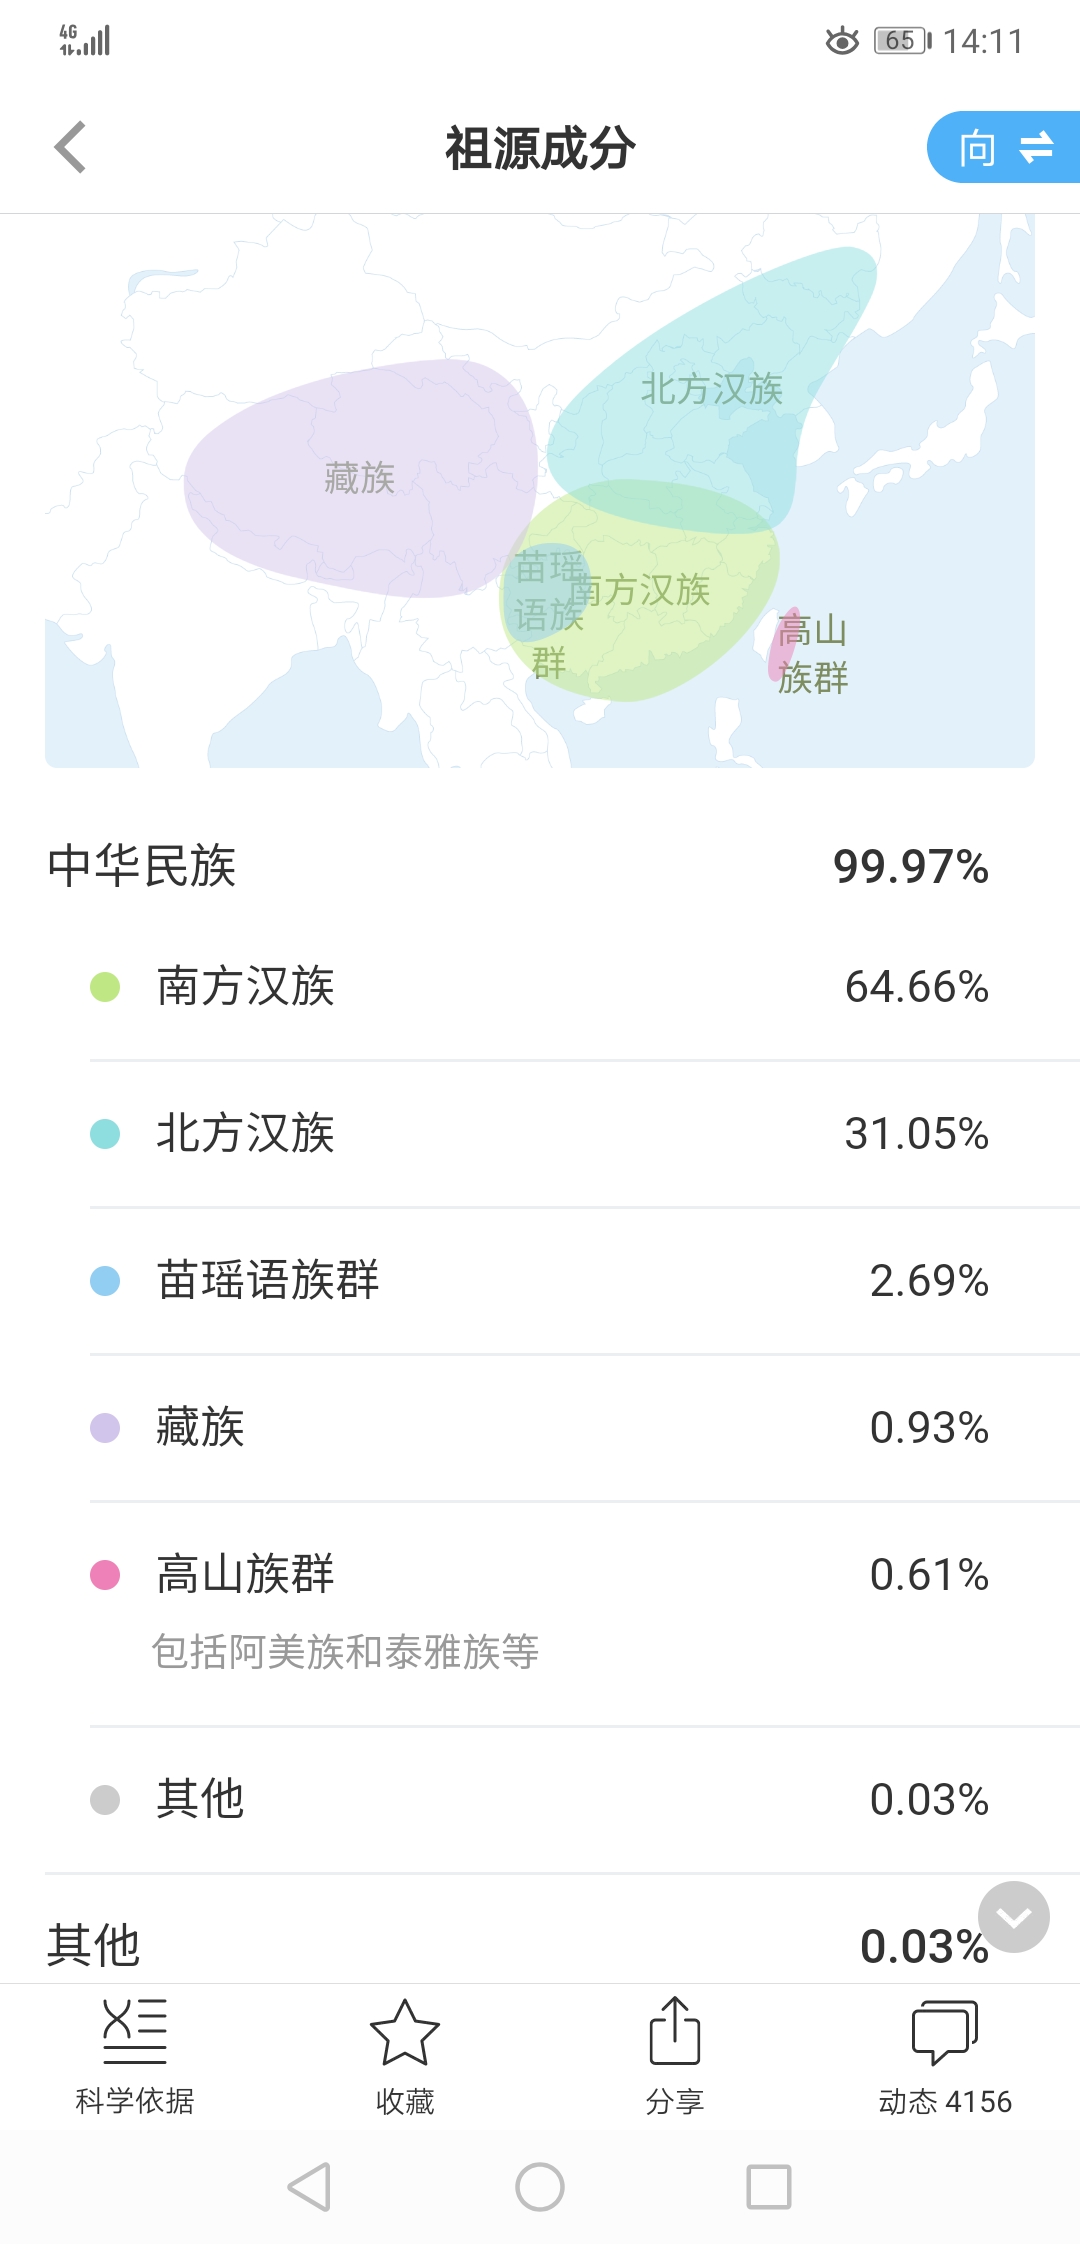This screenshot has height=2244, width=1080.
Task: Tap the 藏族 purple region on map
Action: tap(360, 478)
